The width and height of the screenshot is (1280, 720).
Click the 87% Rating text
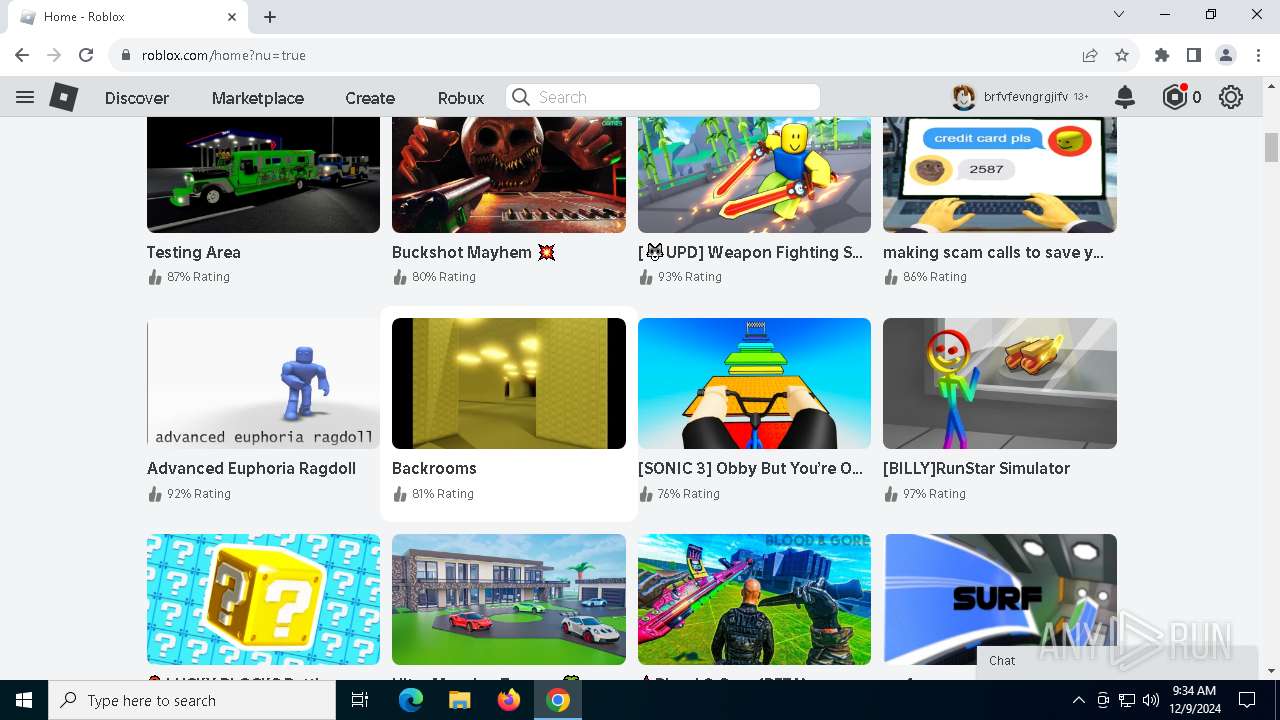point(198,277)
